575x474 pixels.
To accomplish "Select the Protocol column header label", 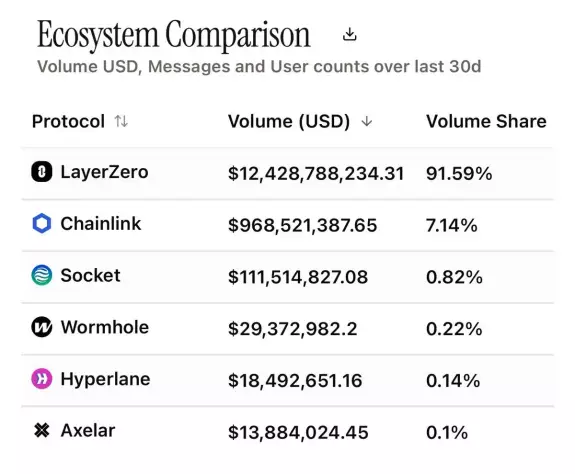I will 68,121.
